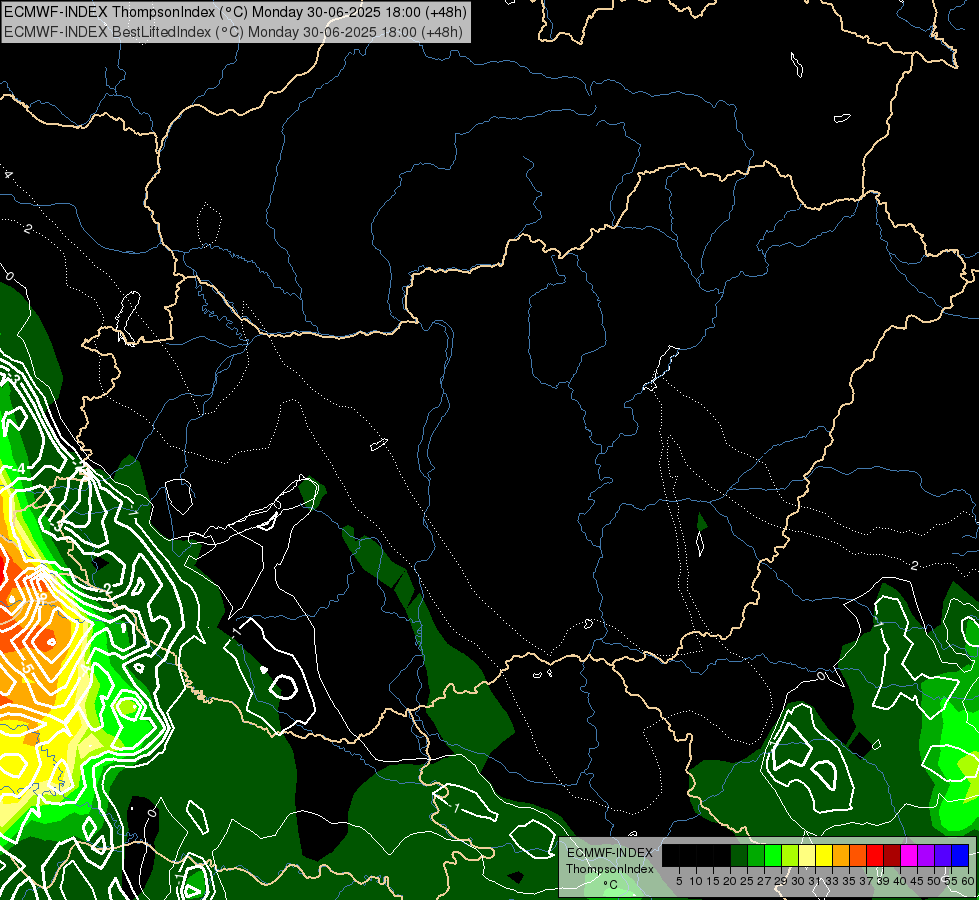The height and width of the screenshot is (900, 979).
Task: Pick the dark green 20–25 legend swatch
Action: click(x=739, y=855)
